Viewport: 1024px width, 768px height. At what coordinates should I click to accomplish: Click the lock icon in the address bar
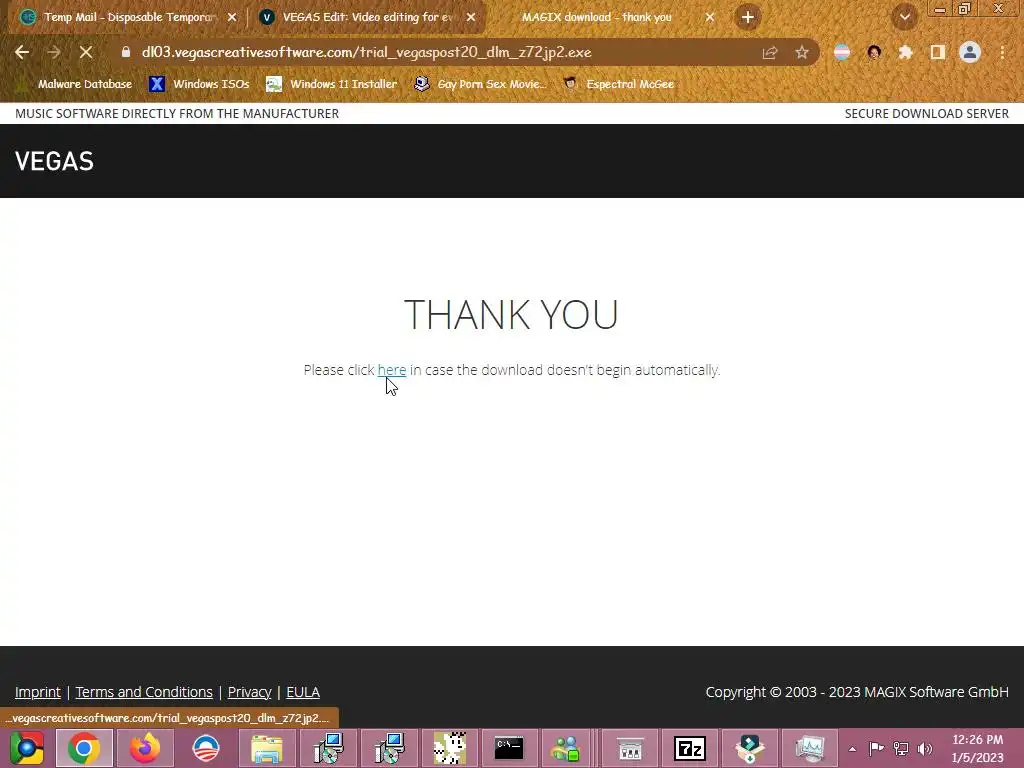click(x=126, y=52)
